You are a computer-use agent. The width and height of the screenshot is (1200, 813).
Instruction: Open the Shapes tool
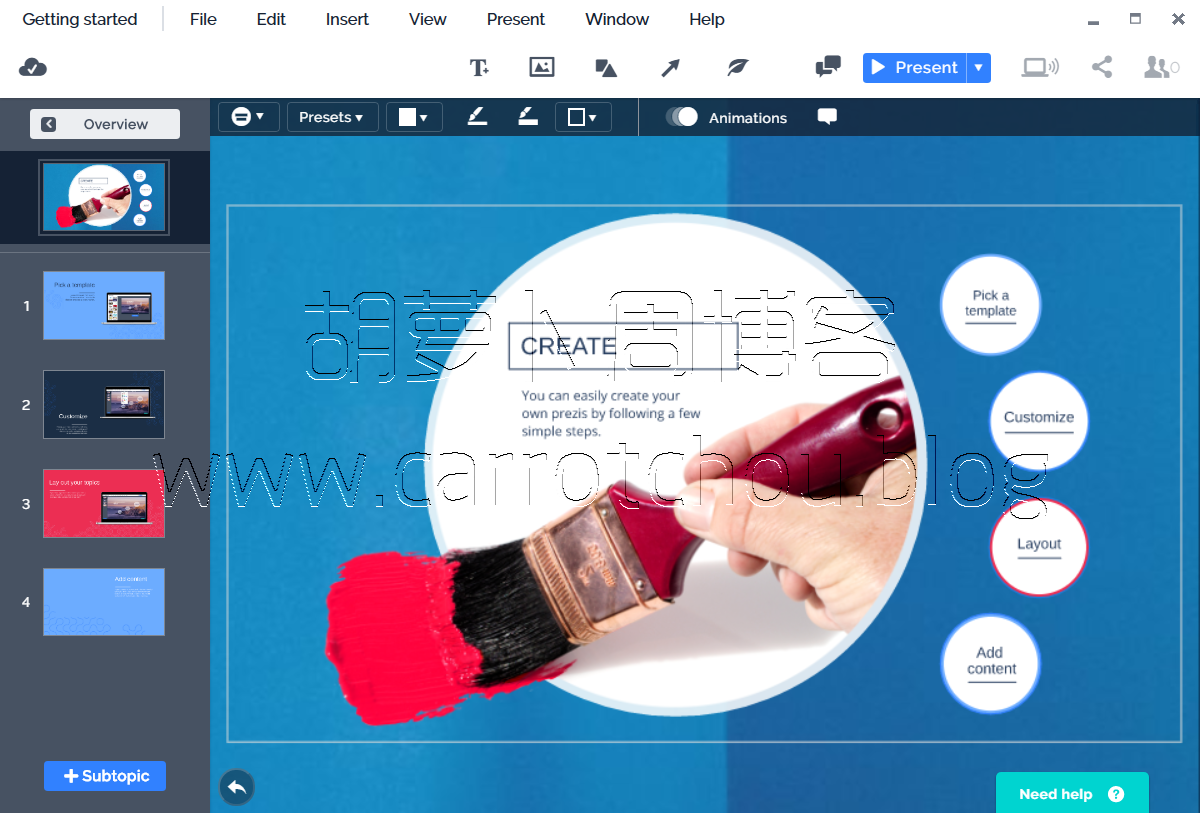[x=606, y=67]
